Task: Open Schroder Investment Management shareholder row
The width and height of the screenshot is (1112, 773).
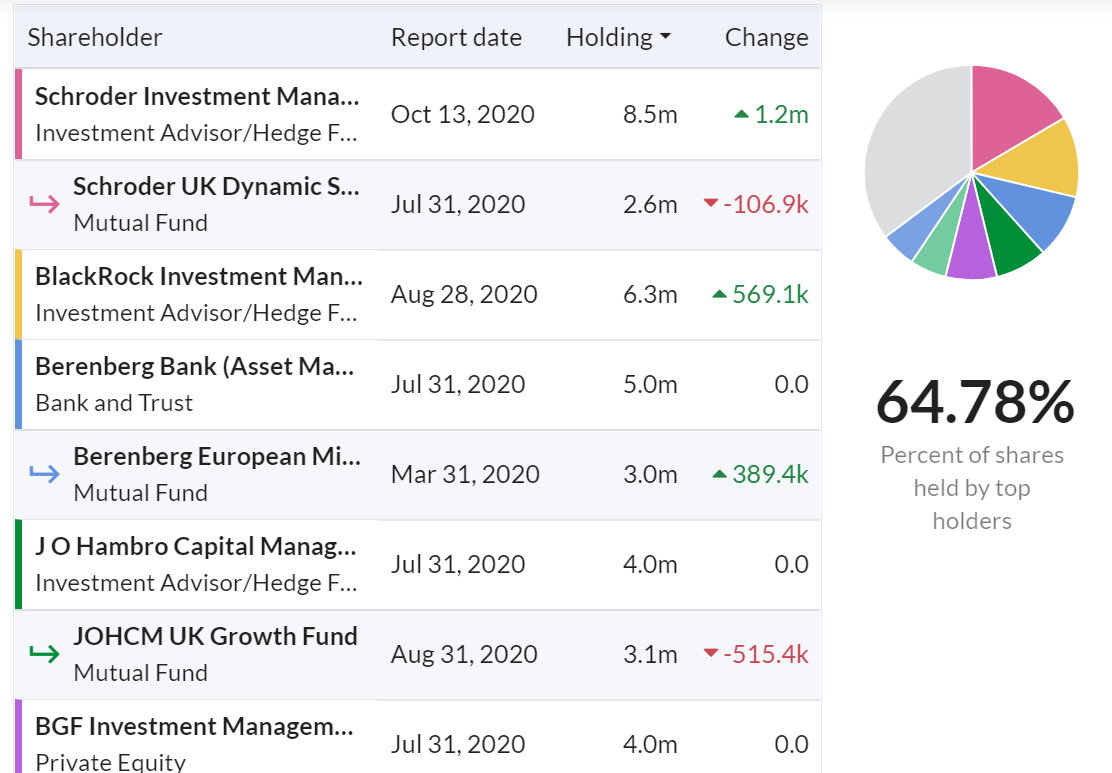Action: point(417,114)
